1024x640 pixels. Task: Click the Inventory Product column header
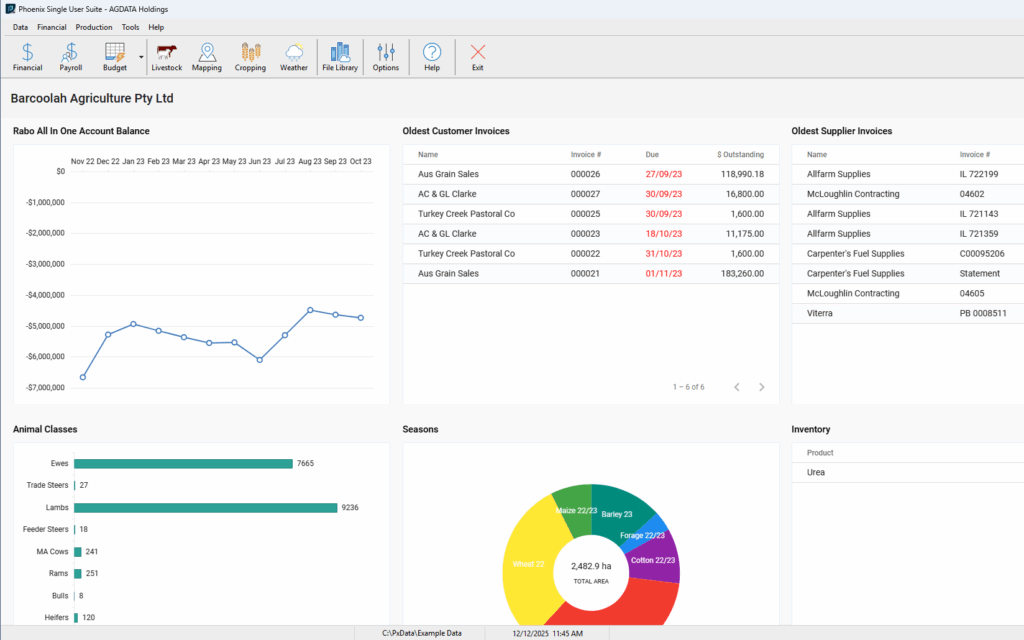(820, 453)
